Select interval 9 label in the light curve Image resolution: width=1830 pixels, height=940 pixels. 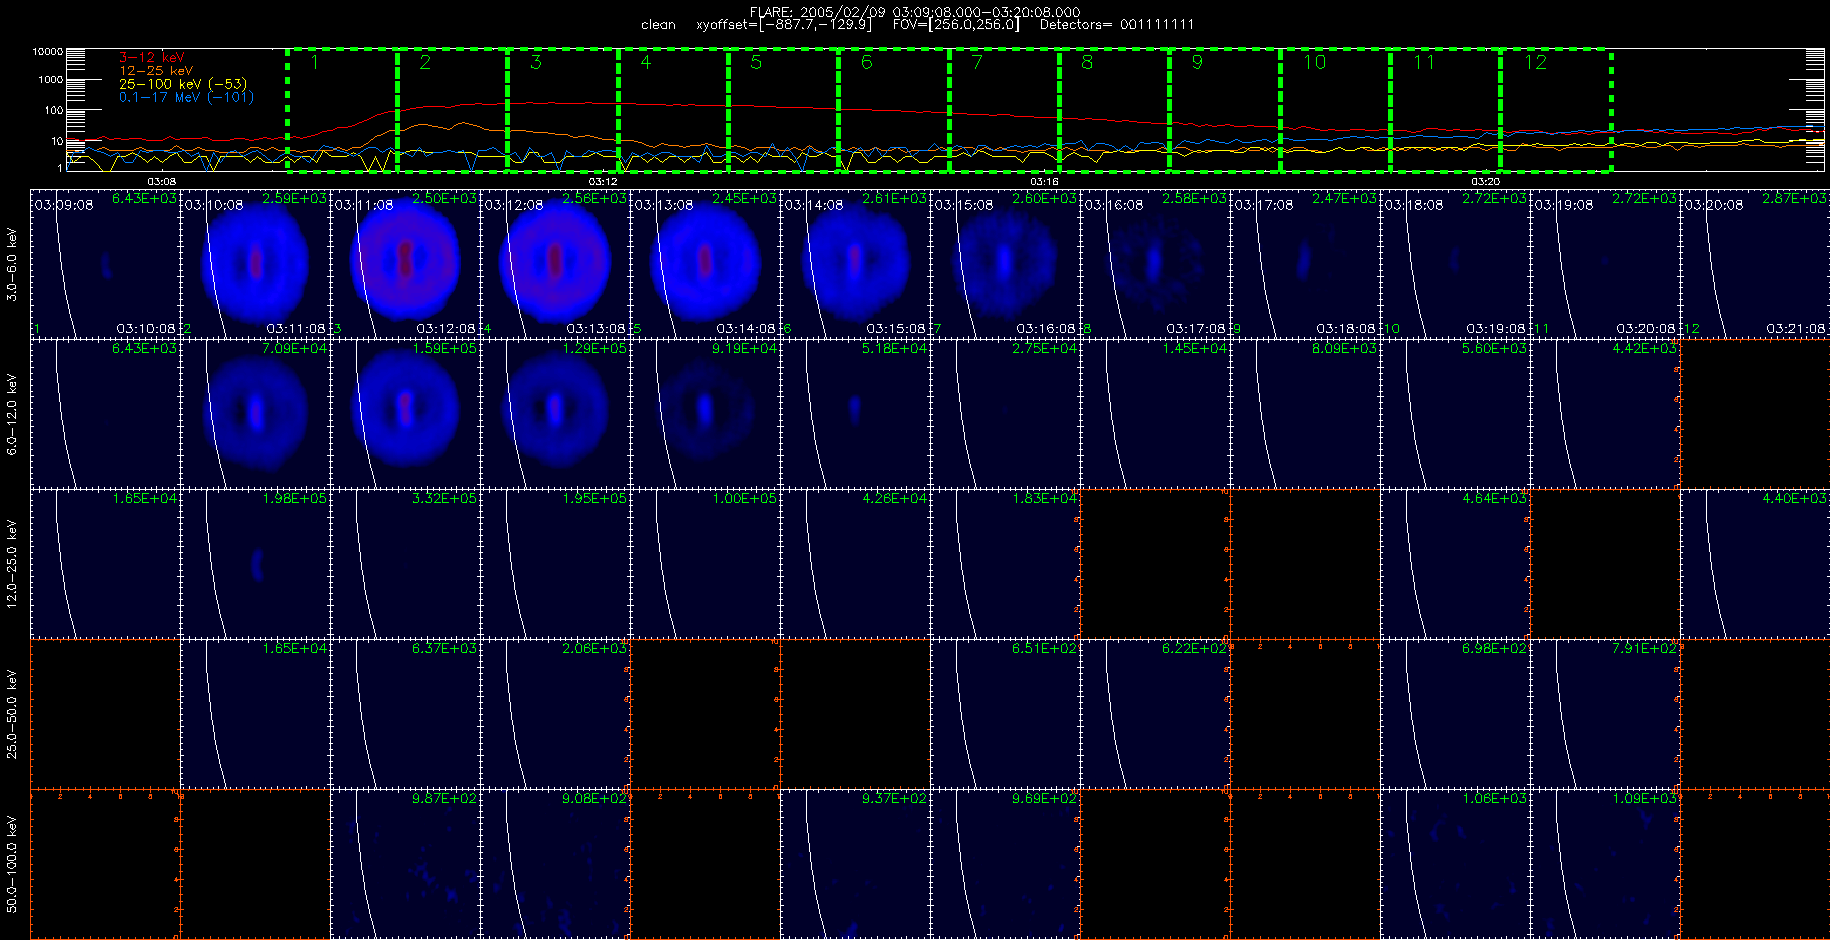pyautogui.click(x=1198, y=63)
